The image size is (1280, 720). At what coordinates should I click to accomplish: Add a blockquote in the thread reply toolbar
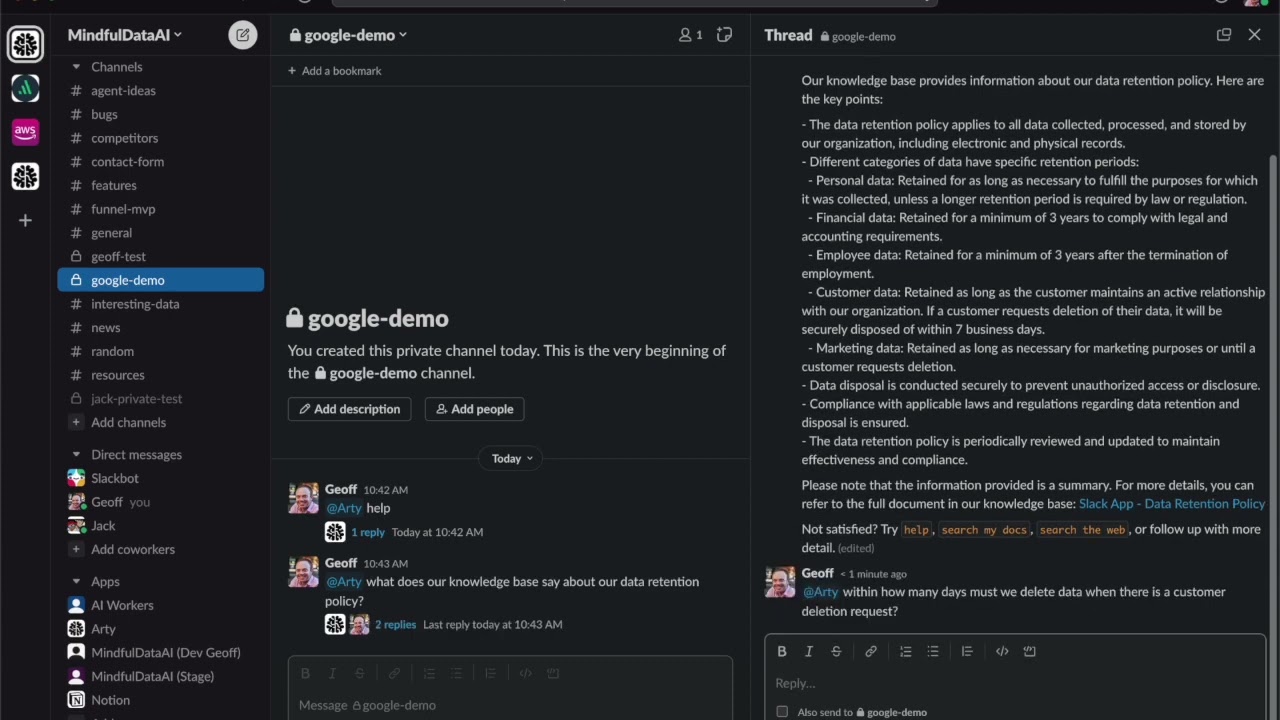pyautogui.click(x=967, y=651)
